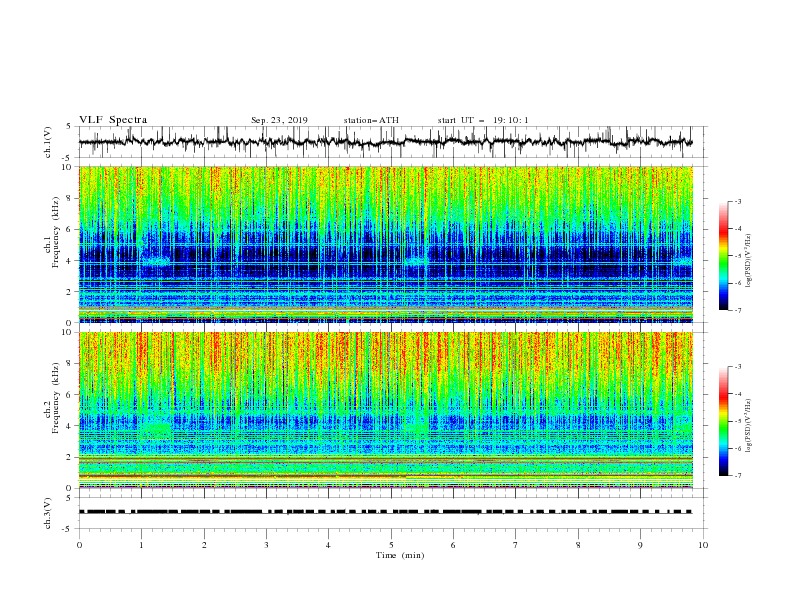Viewport: 792px width, 612px height.
Task: Click the "ch.3(V)" axis label
Action: [x=48, y=513]
